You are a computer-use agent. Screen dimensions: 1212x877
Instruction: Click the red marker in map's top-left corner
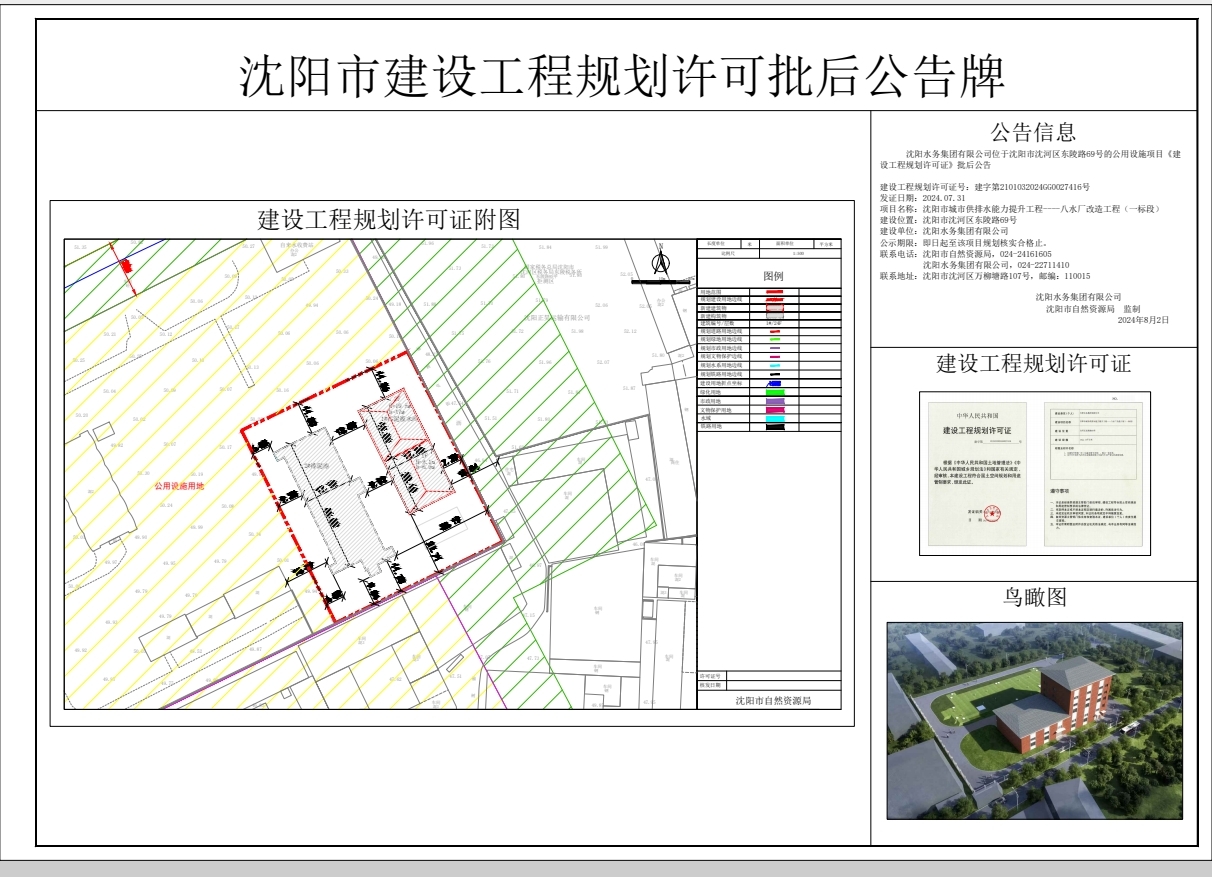126,266
